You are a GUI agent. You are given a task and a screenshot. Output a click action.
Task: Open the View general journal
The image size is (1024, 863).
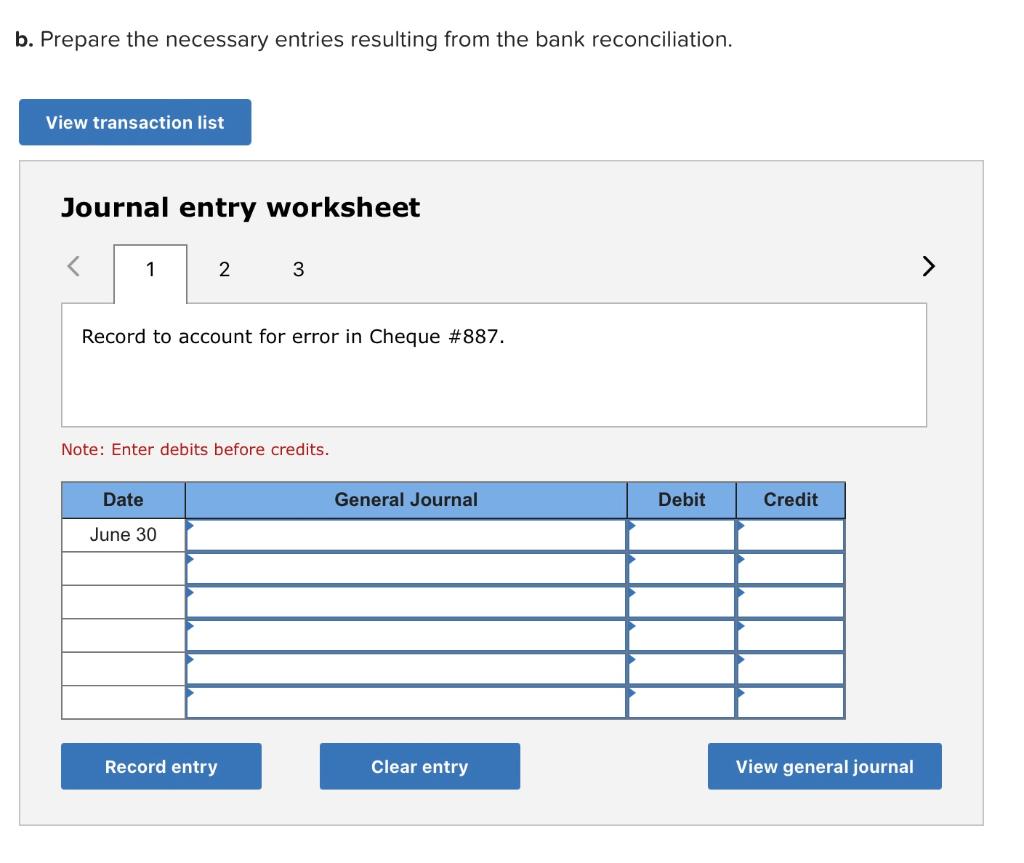pos(824,766)
